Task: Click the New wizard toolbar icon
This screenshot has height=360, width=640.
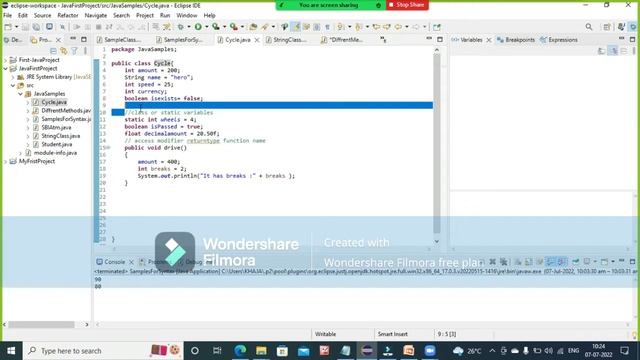Action: pyautogui.click(x=8, y=27)
